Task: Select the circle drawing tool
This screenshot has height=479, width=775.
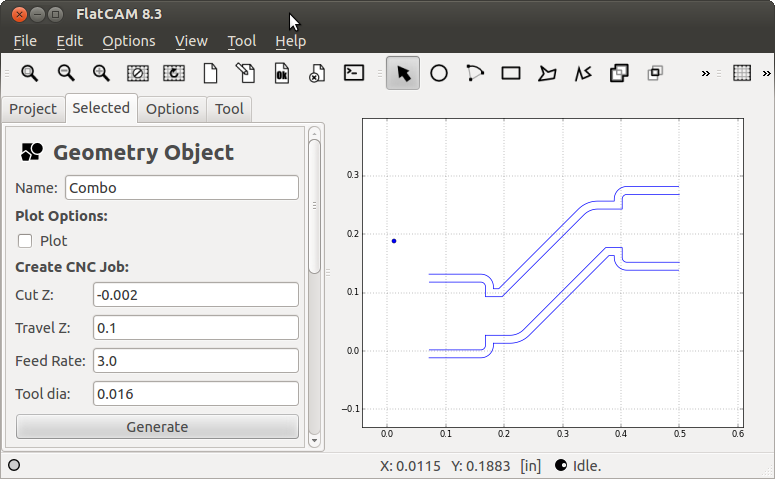Action: pos(439,73)
